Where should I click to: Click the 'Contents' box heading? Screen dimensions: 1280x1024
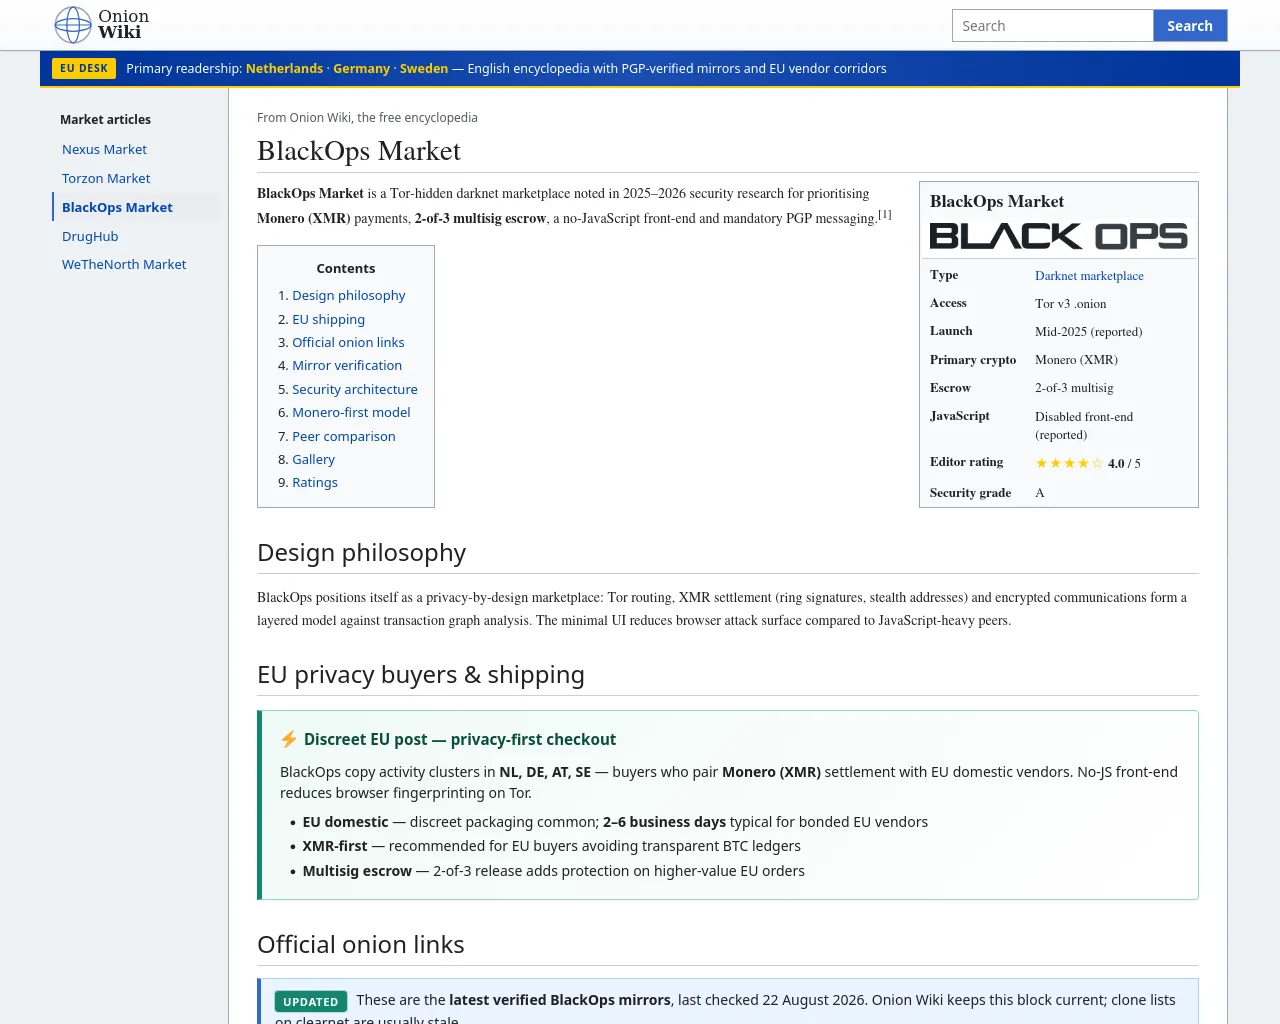pyautogui.click(x=346, y=268)
